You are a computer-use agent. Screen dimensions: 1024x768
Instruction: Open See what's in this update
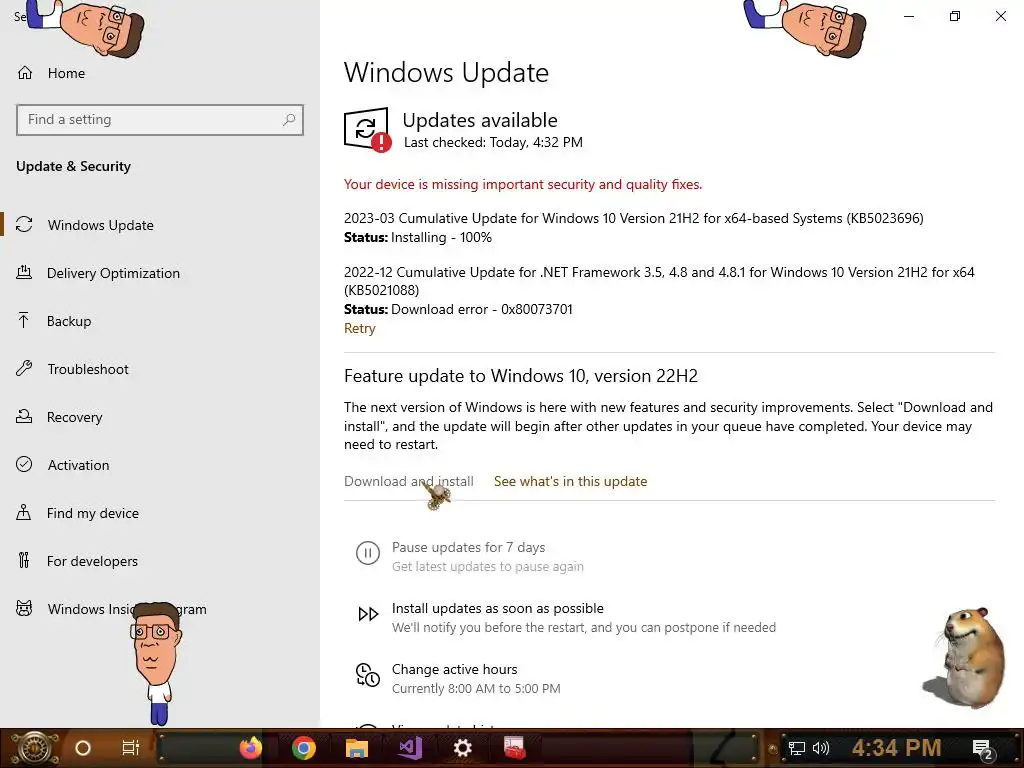(x=570, y=481)
